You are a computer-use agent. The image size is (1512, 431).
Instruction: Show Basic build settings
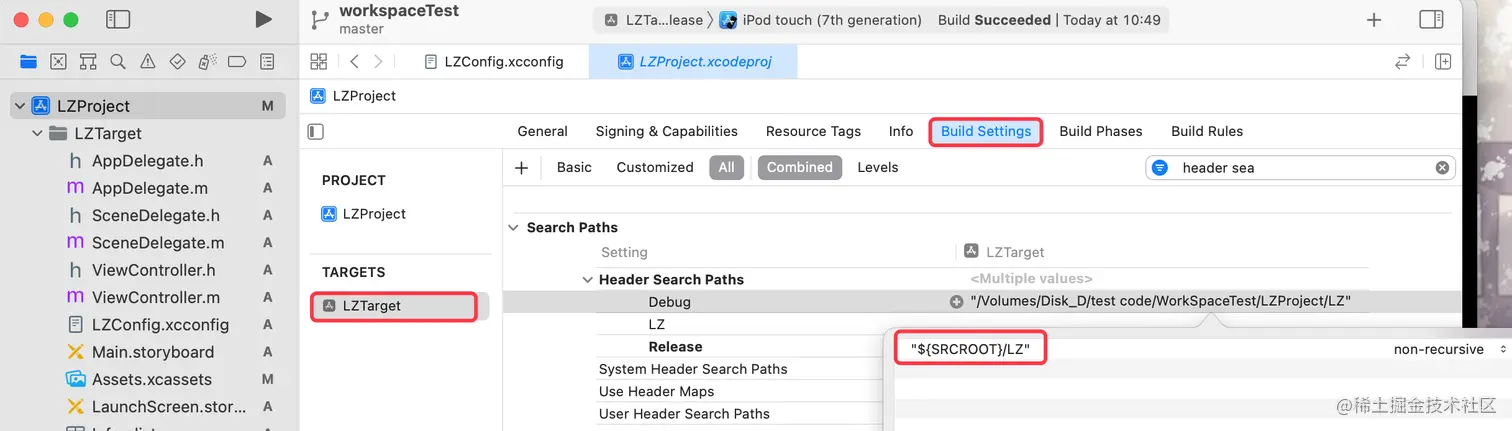coord(574,168)
